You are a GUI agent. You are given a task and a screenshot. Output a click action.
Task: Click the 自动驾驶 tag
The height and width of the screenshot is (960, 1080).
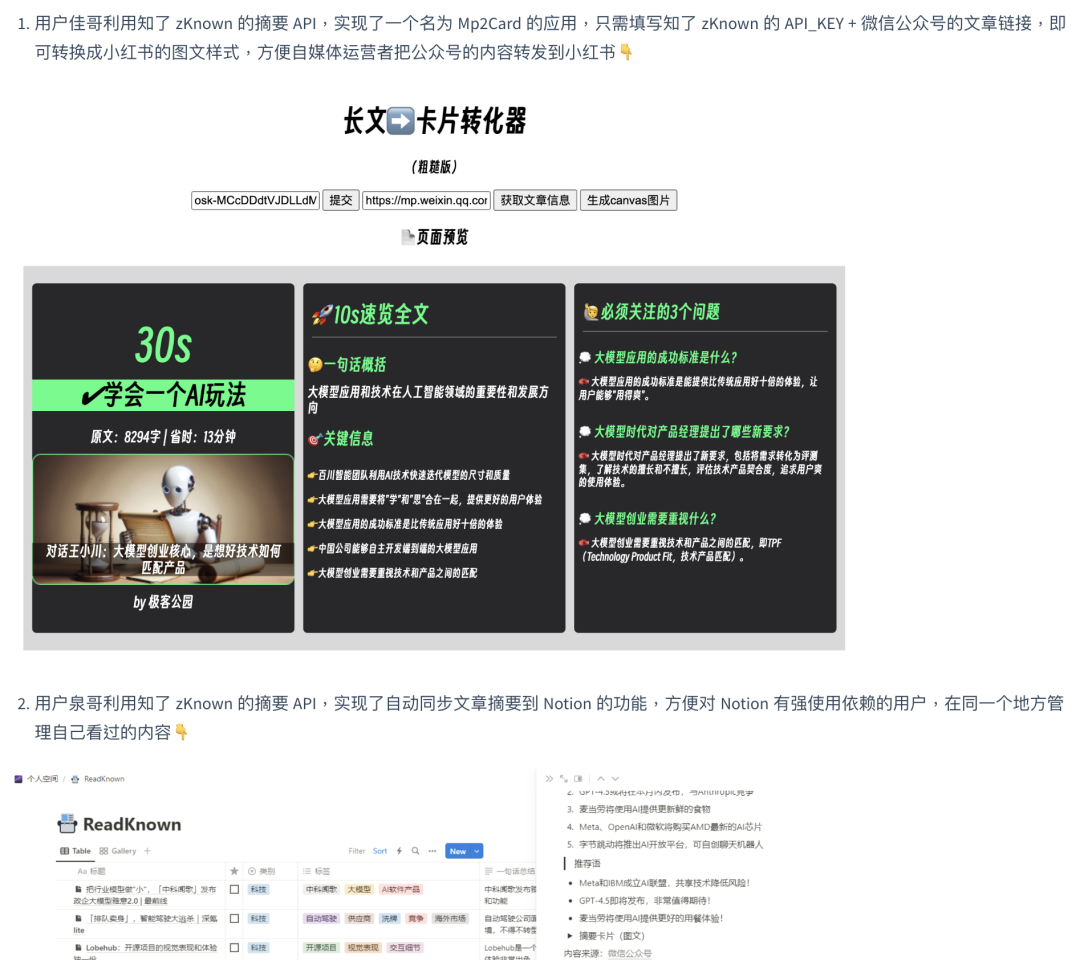(x=321, y=918)
